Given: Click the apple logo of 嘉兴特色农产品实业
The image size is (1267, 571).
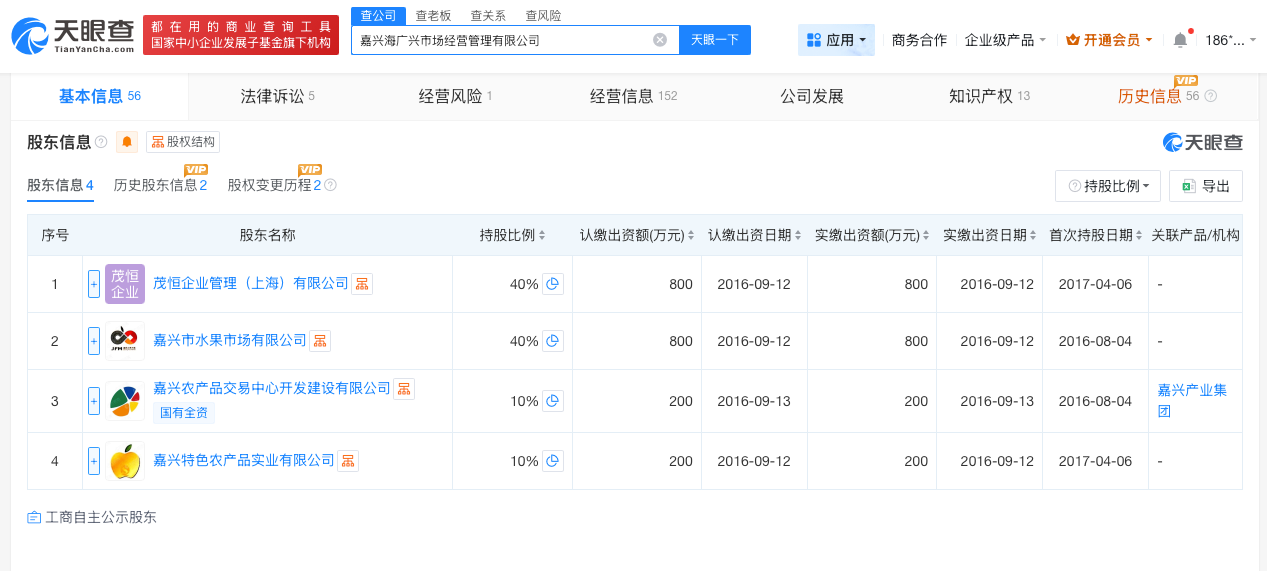Looking at the screenshot, I should [125, 461].
